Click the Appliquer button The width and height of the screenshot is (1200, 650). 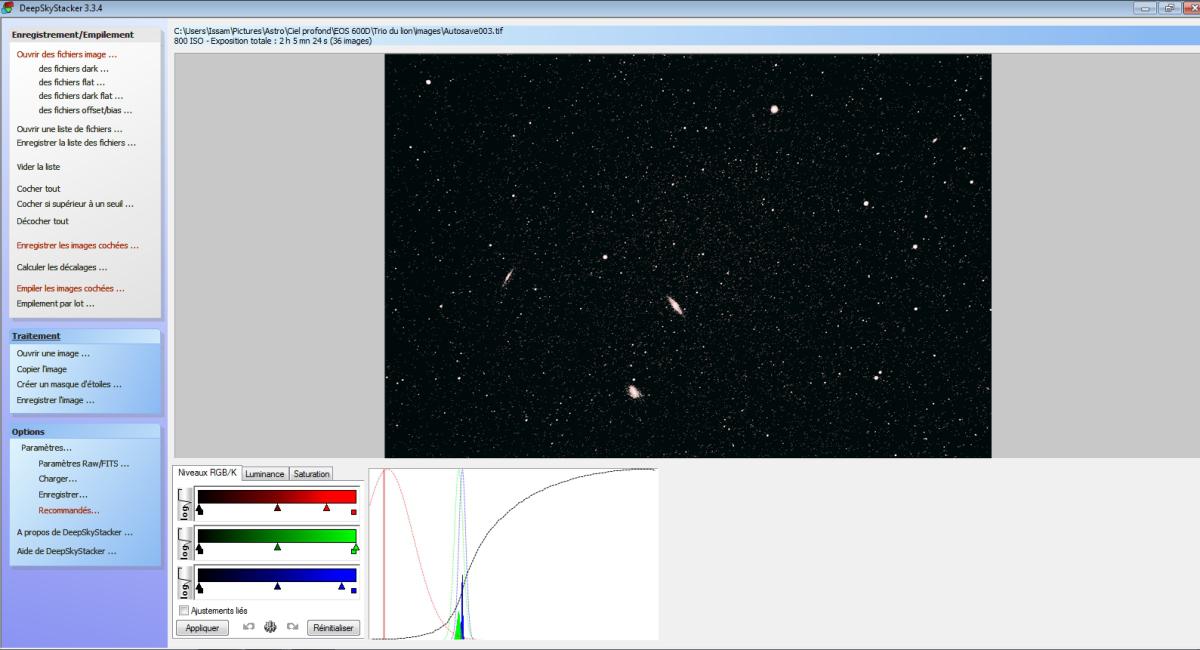202,628
